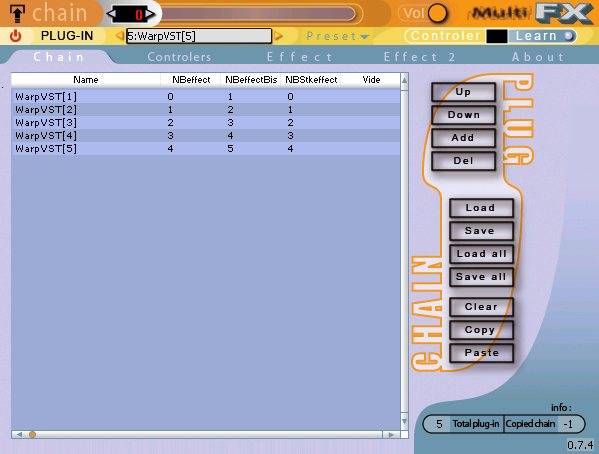Screen dimensions: 599x454
Task: Select the next plug-in with the right triangle
Action: click(278, 36)
